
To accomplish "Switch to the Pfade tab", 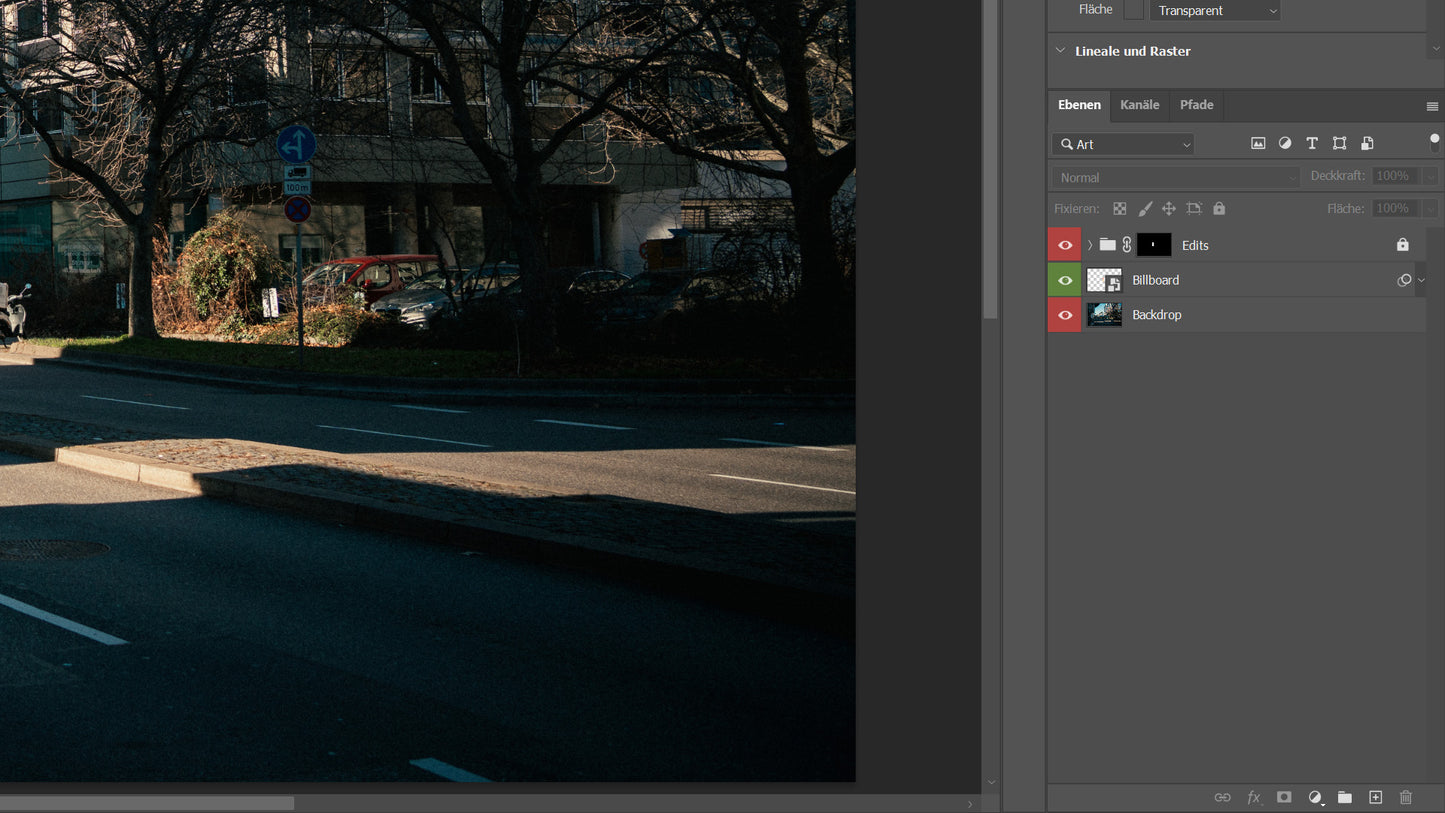I will pos(1196,105).
